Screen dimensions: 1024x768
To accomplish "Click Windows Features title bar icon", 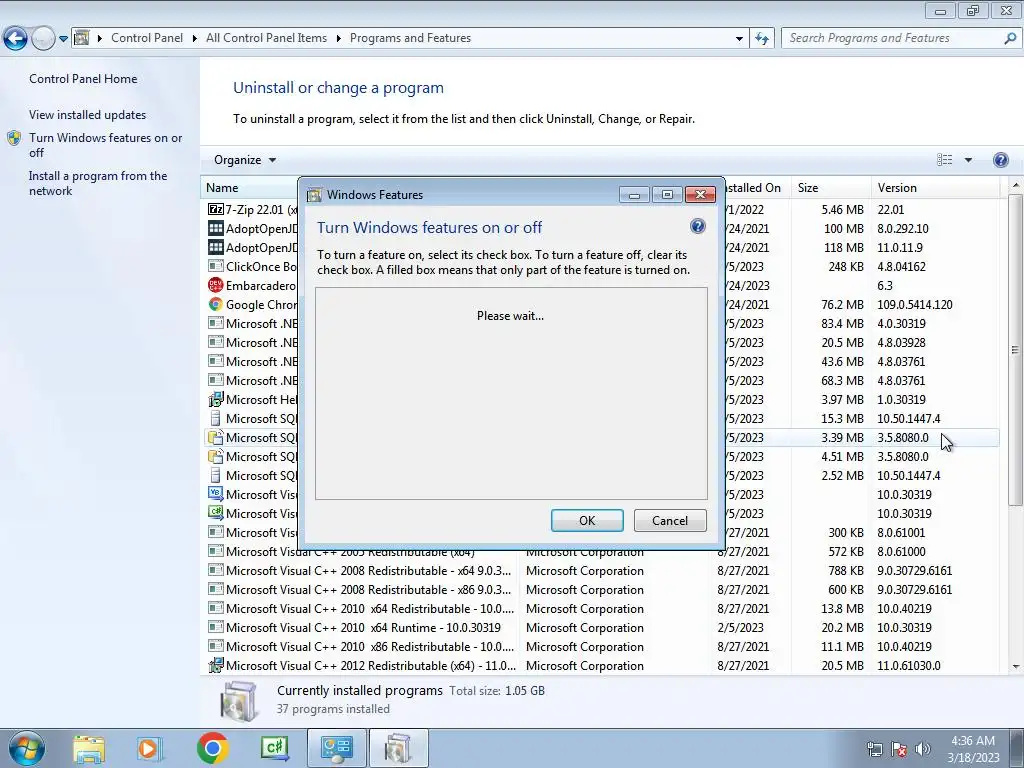I will 315,195.
